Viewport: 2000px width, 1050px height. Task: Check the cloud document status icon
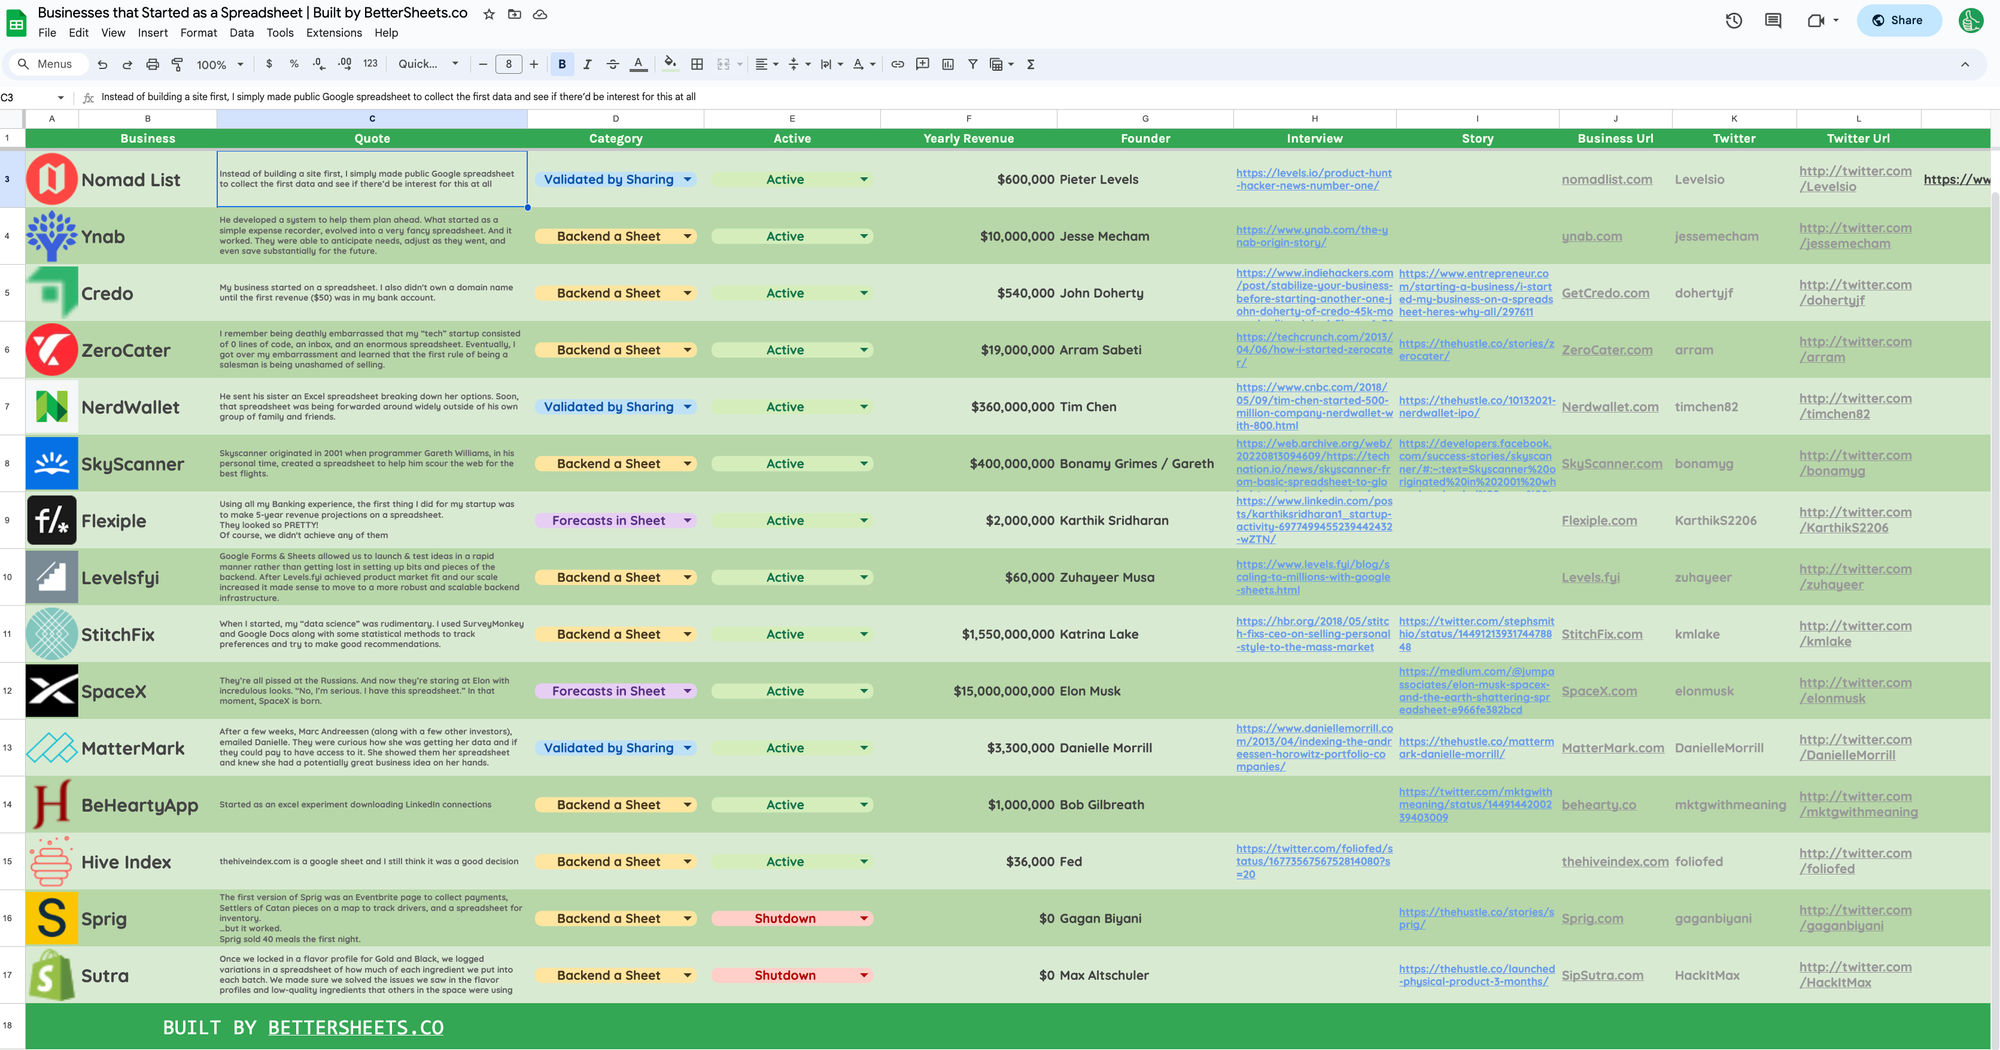coord(540,14)
